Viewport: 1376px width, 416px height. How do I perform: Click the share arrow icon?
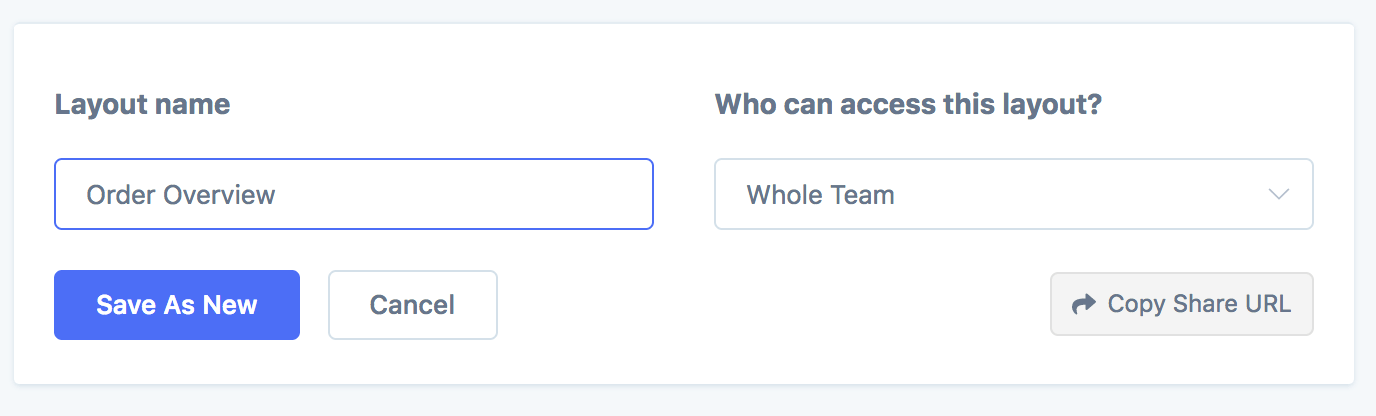click(x=1083, y=304)
